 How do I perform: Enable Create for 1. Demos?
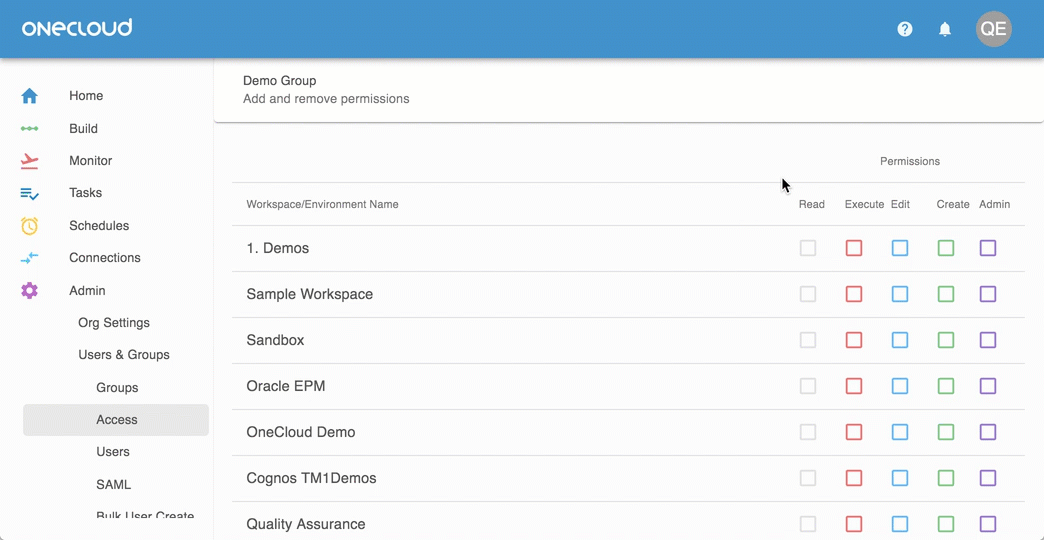(946, 248)
